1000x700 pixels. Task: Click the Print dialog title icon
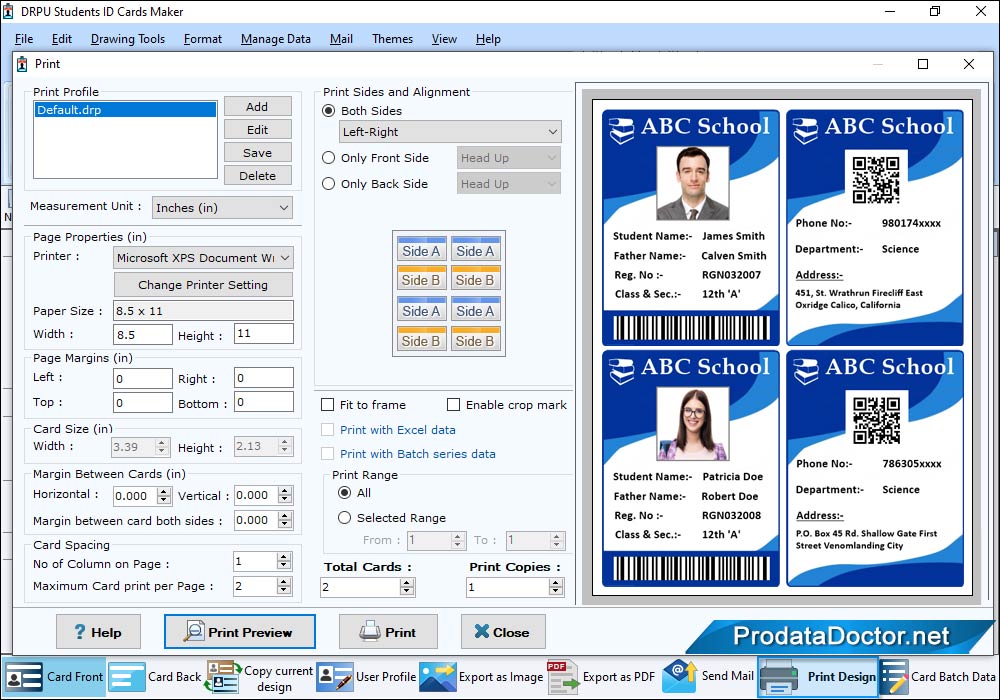22,64
